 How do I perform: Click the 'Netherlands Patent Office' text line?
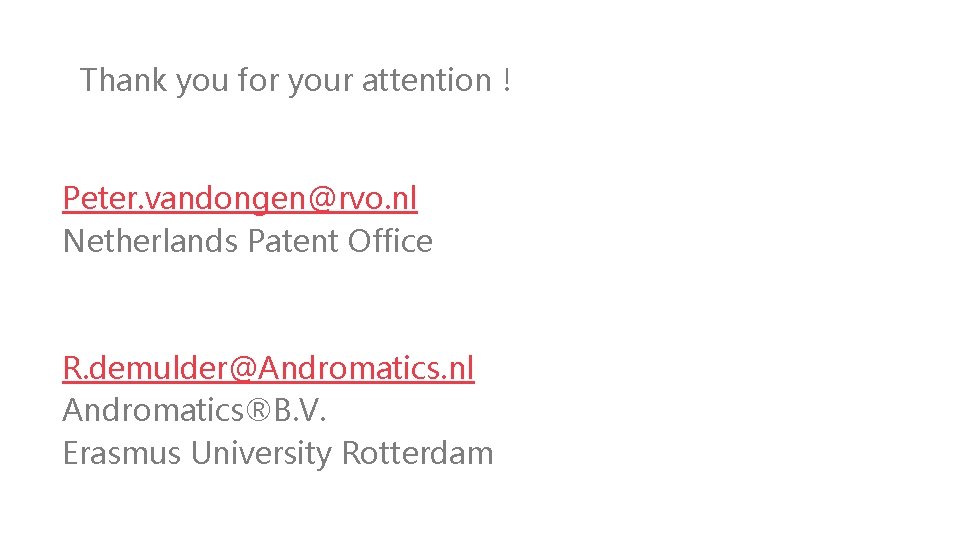point(247,242)
